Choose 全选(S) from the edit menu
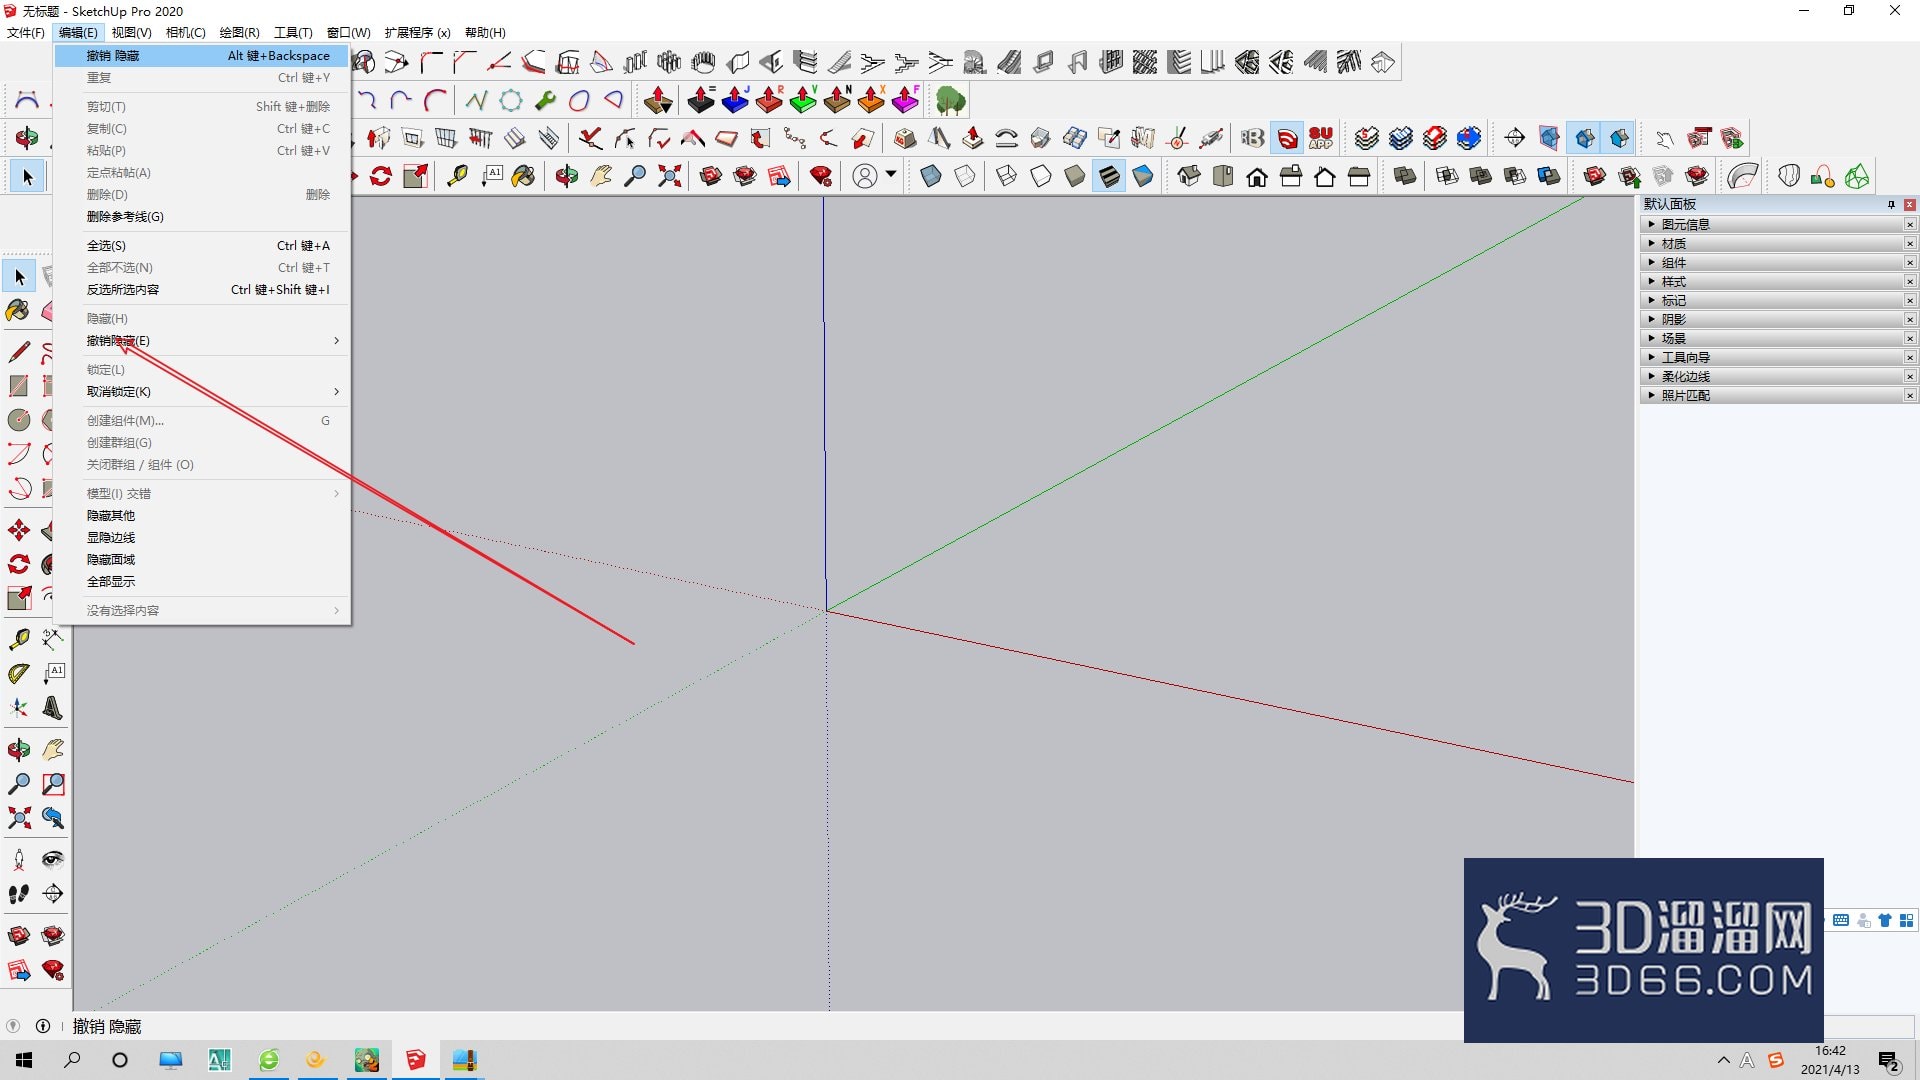 coord(201,246)
